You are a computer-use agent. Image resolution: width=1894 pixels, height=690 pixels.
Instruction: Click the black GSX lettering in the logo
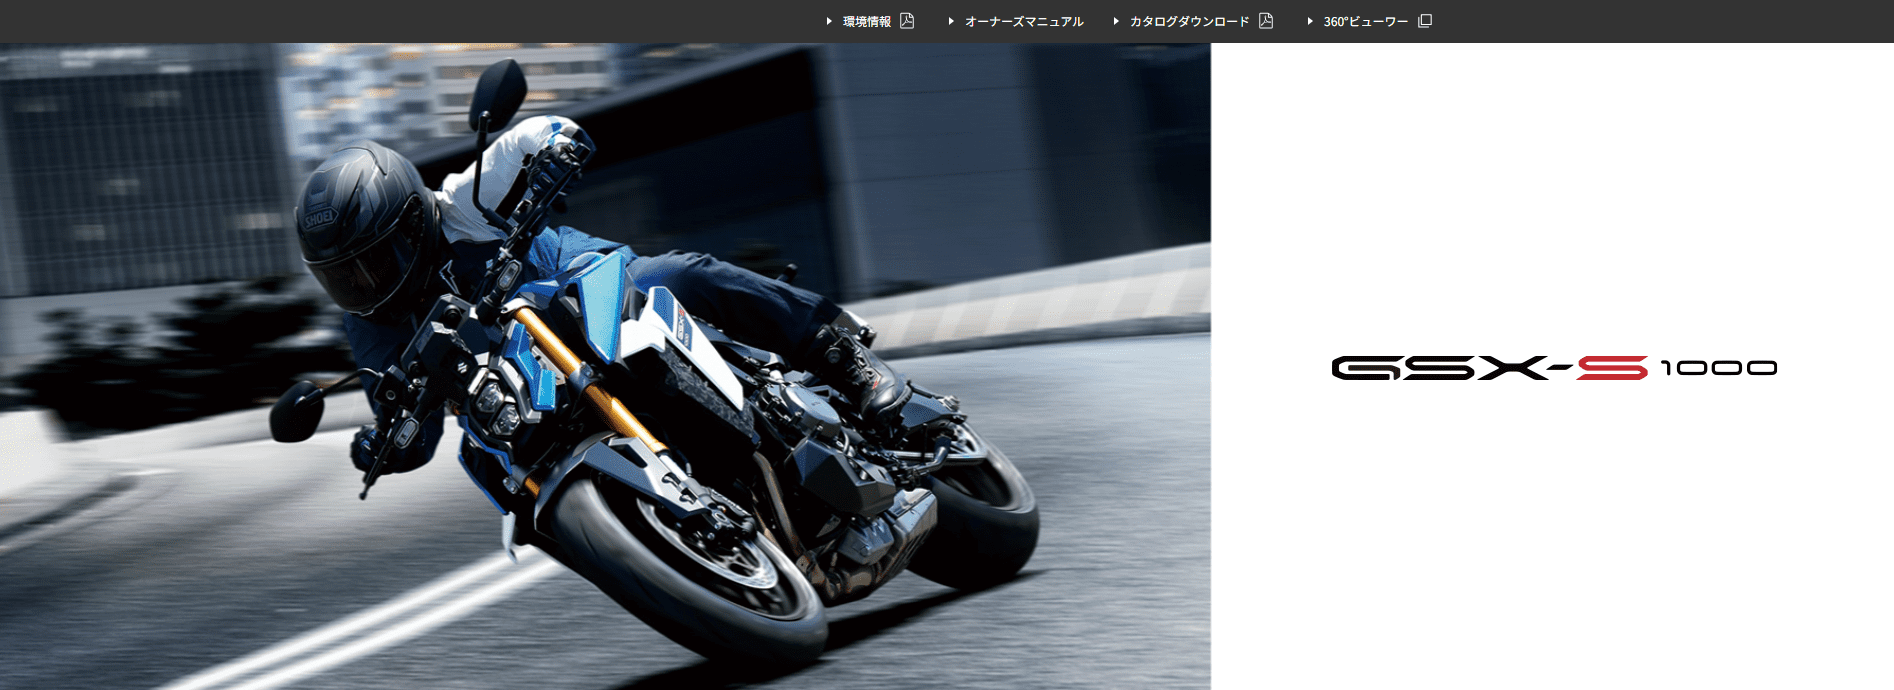(1440, 368)
